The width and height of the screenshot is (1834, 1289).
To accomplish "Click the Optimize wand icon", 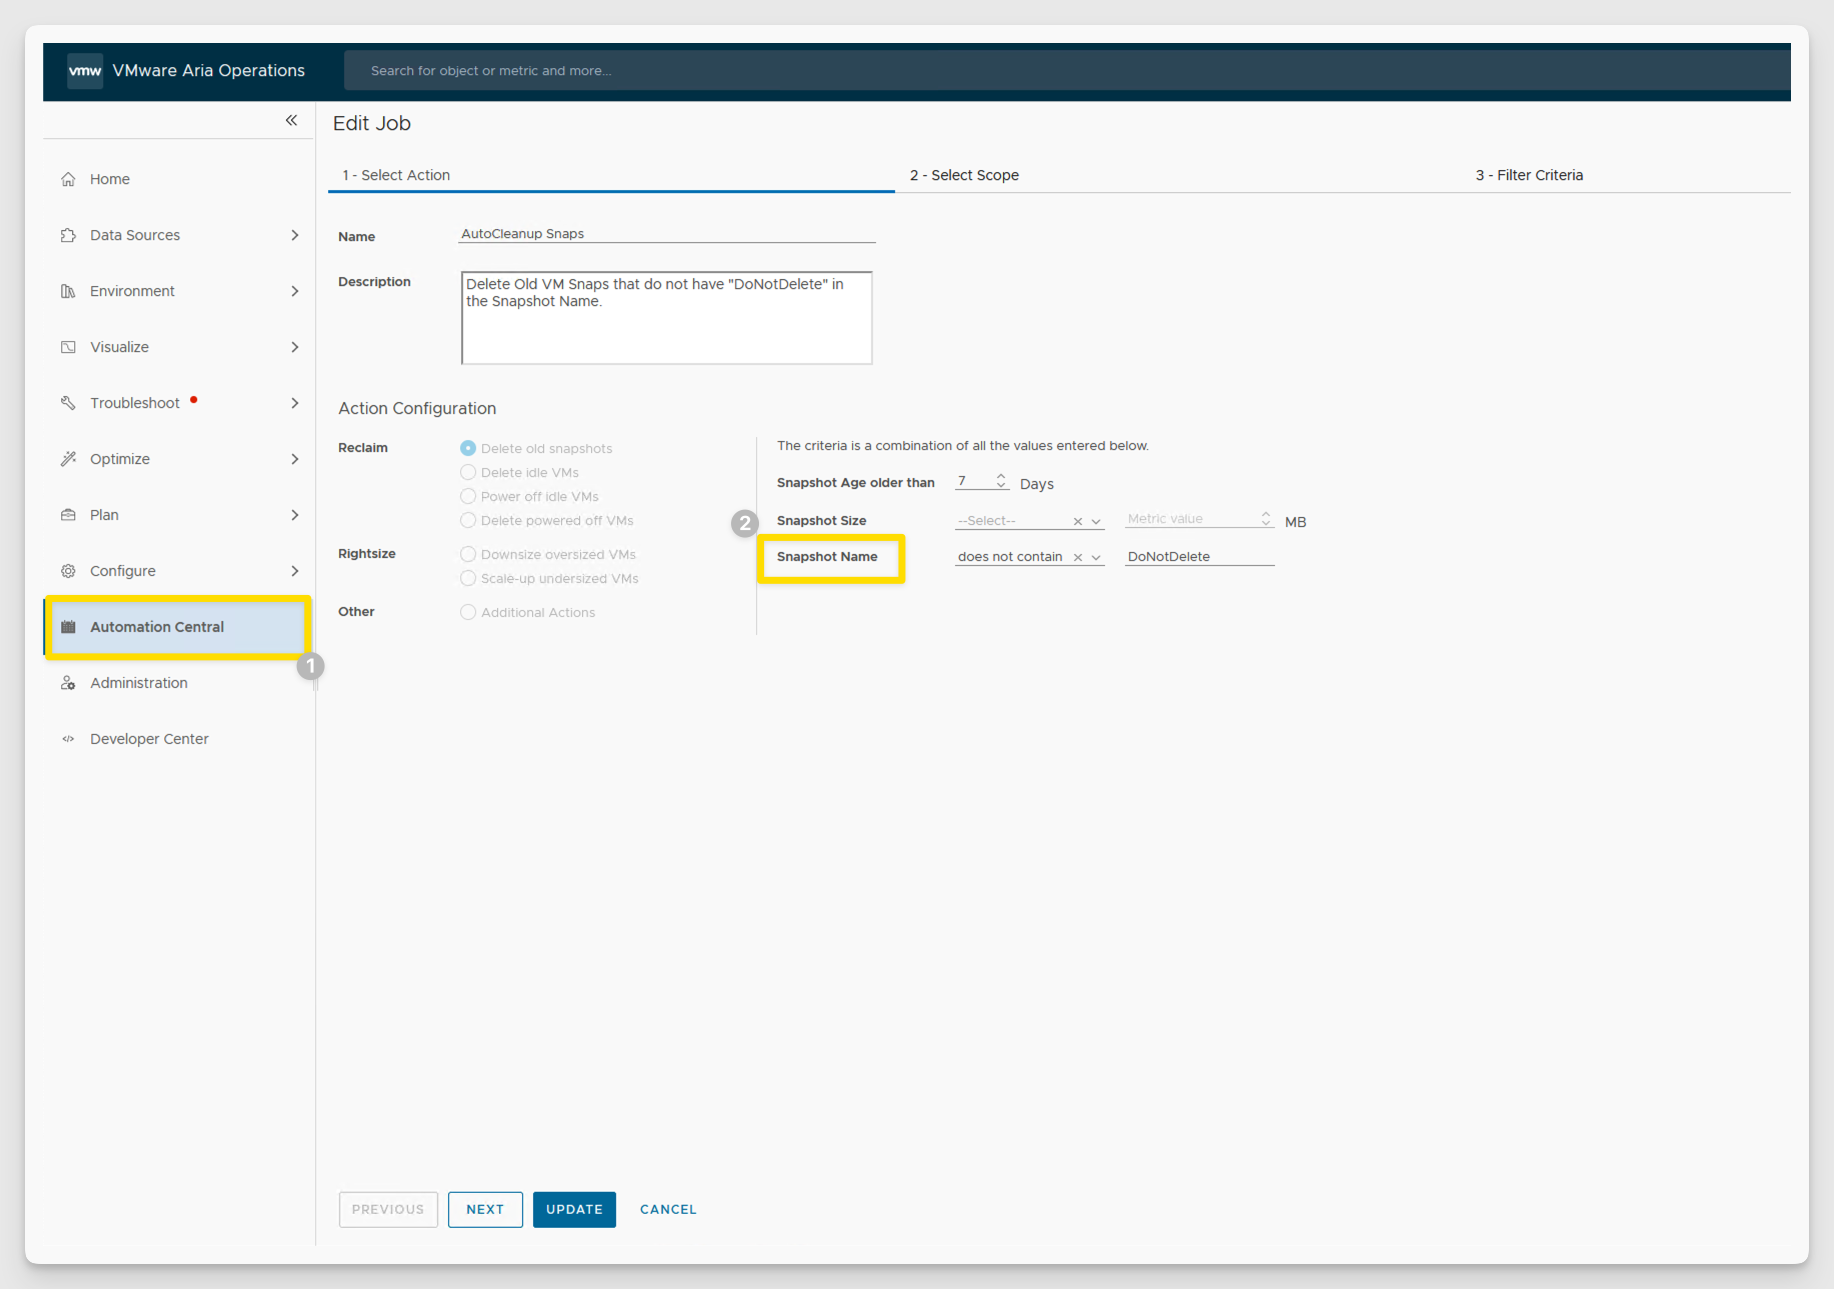I will click(x=68, y=459).
